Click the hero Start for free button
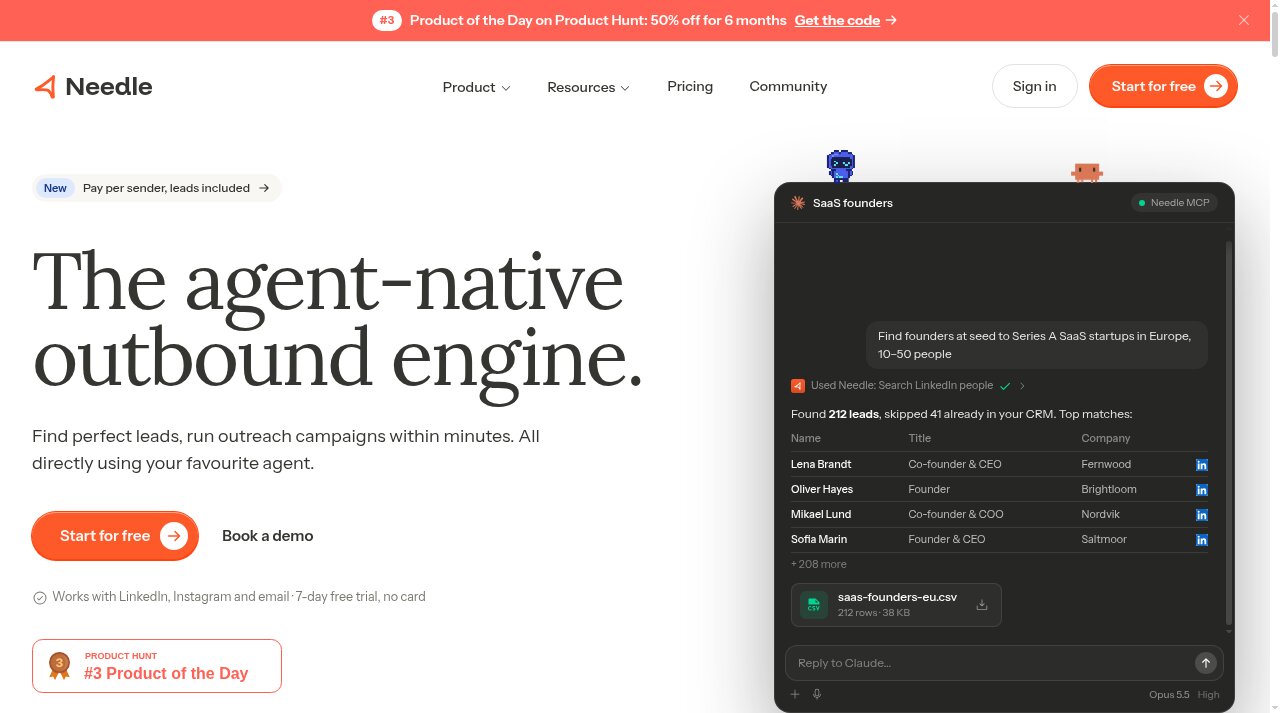 tap(115, 536)
